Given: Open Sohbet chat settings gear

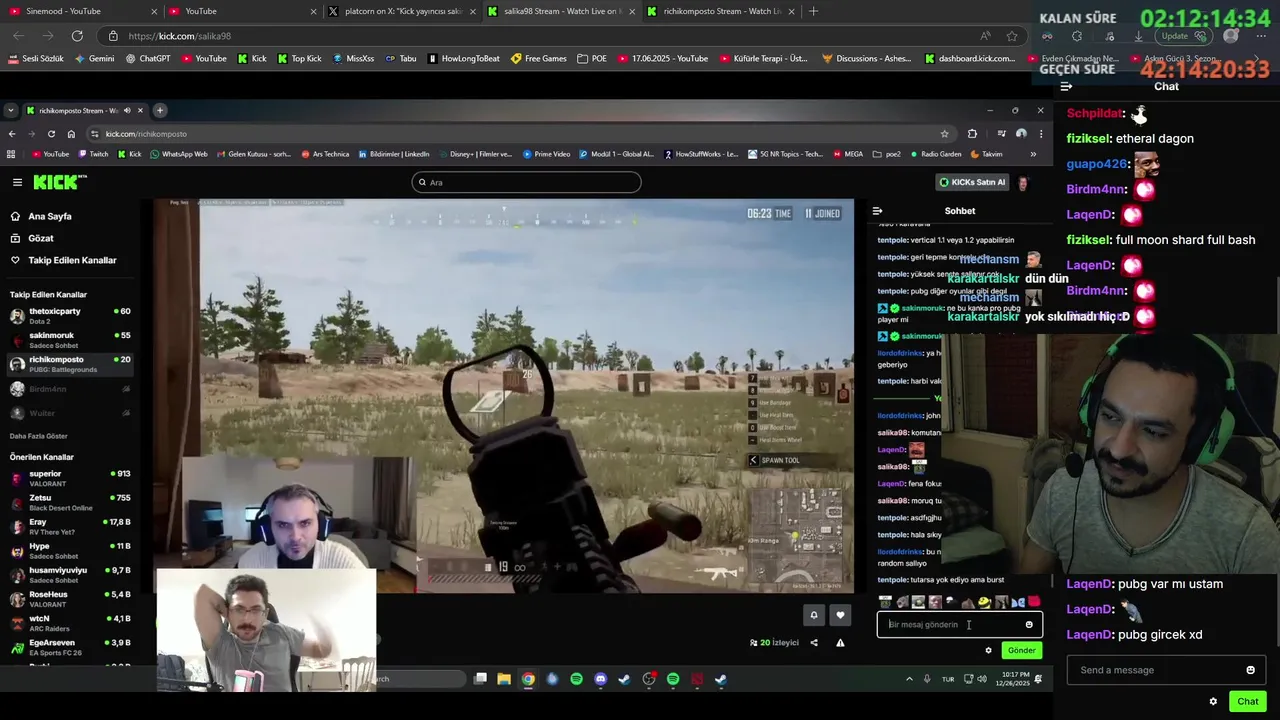Looking at the screenshot, I should pos(989,650).
